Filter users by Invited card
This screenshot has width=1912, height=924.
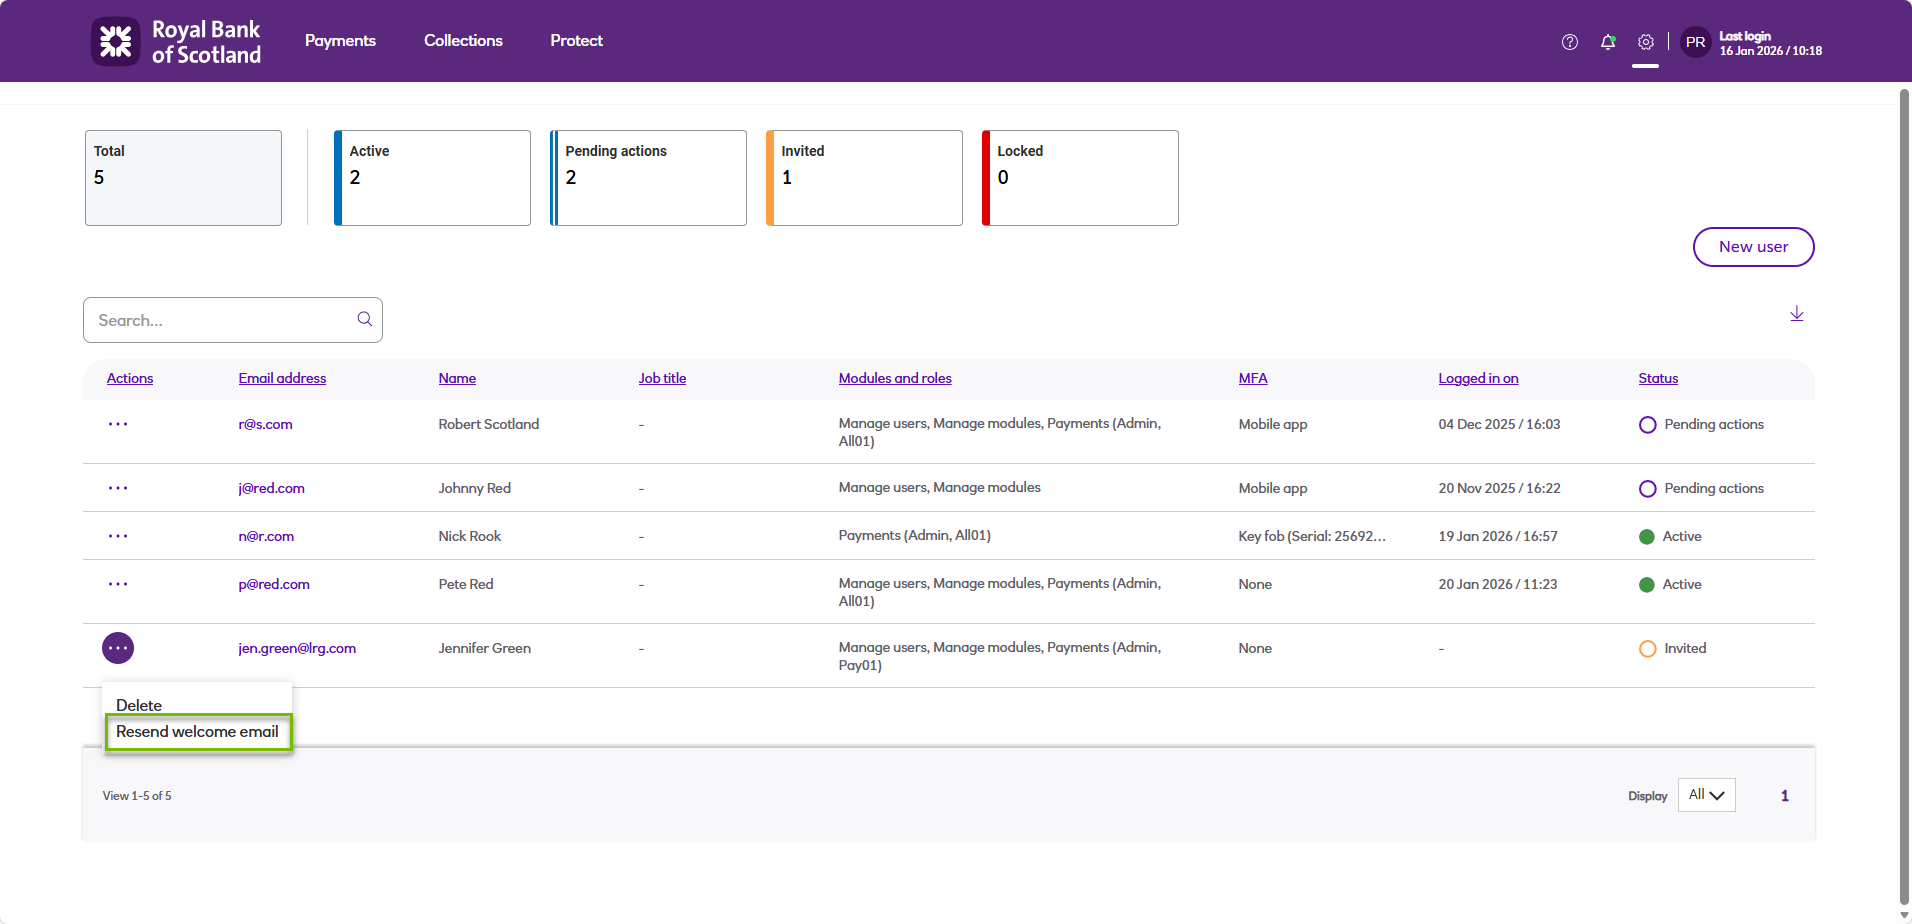[864, 178]
